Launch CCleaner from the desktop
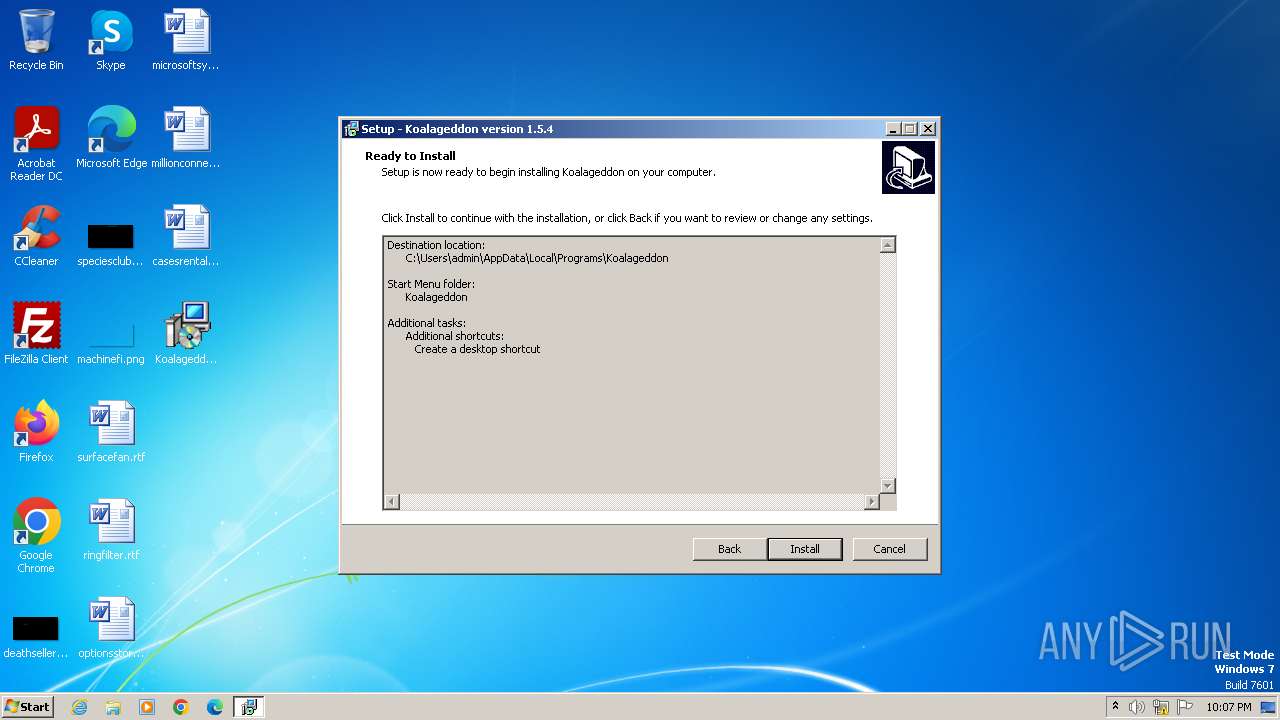The width and height of the screenshot is (1280, 720). coord(36,236)
